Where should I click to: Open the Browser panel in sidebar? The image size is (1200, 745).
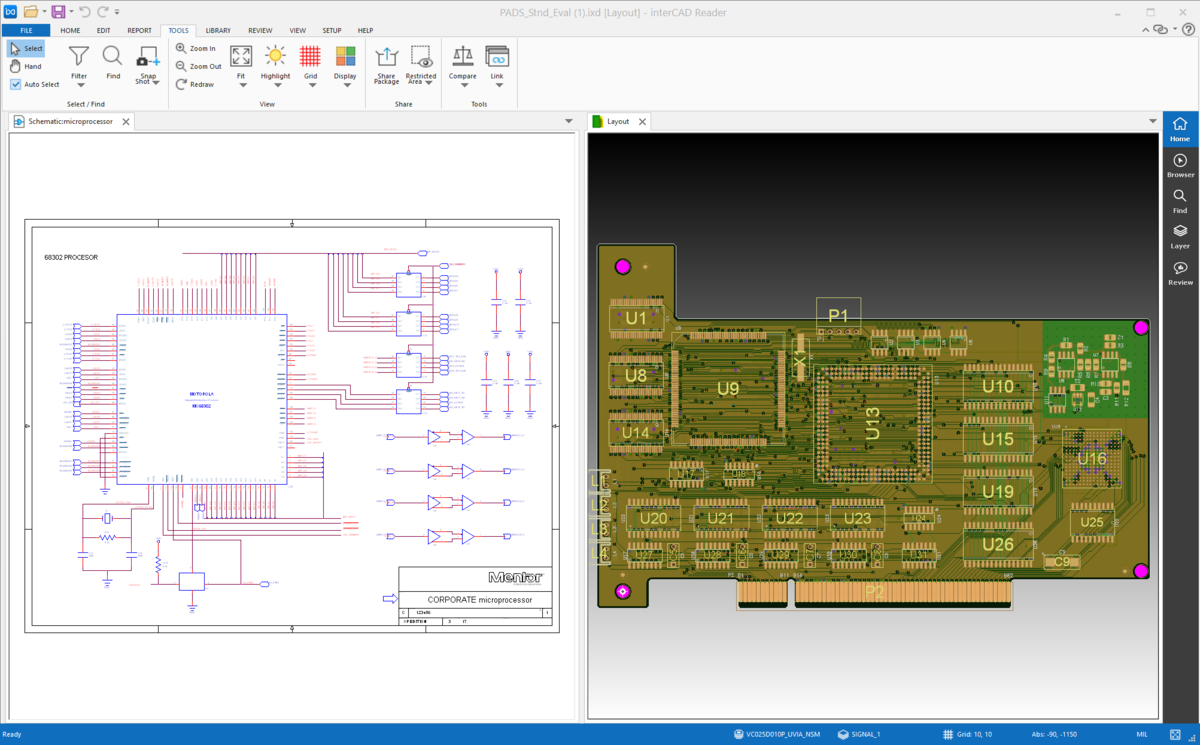(x=1180, y=165)
